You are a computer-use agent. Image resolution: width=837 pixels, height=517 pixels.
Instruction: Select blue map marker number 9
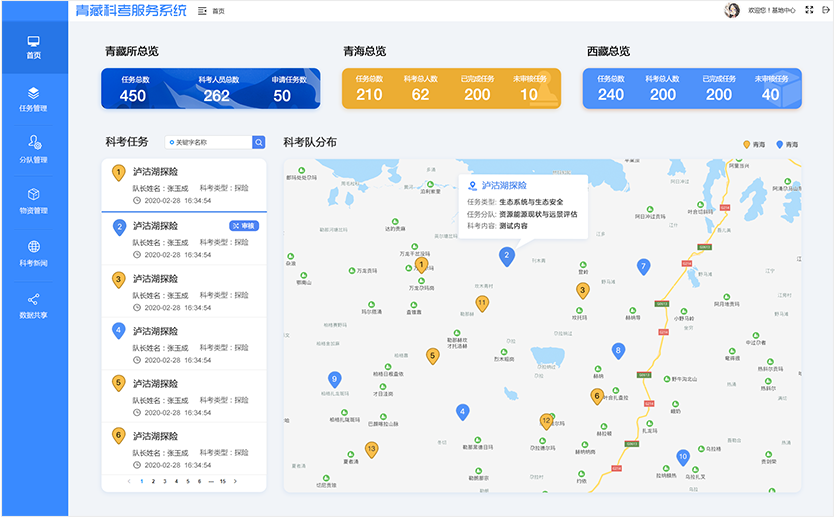335,380
